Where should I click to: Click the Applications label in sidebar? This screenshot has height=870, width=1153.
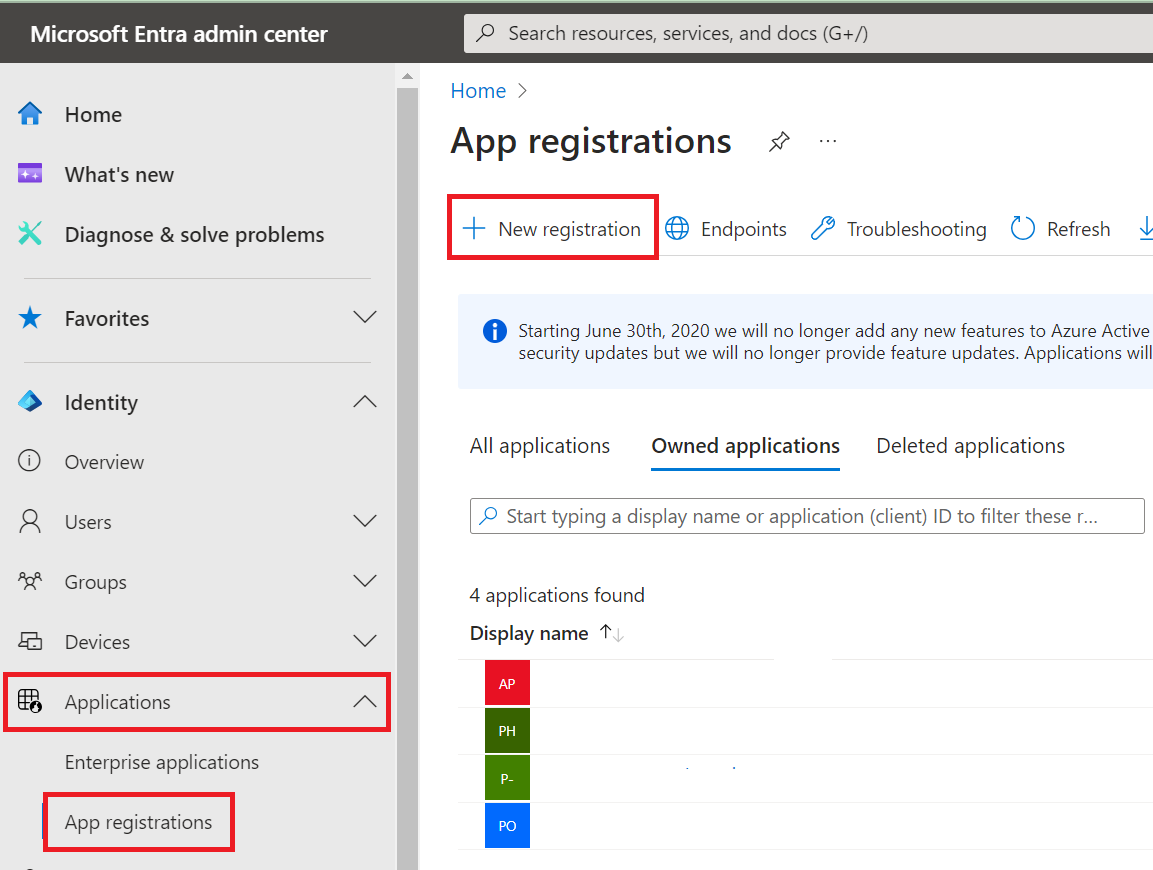coord(118,702)
